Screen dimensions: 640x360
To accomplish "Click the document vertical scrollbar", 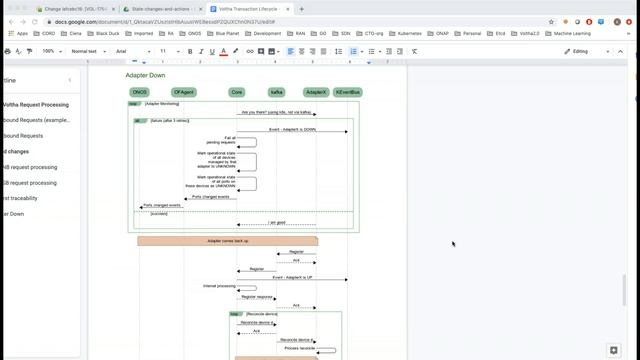I will (624, 290).
